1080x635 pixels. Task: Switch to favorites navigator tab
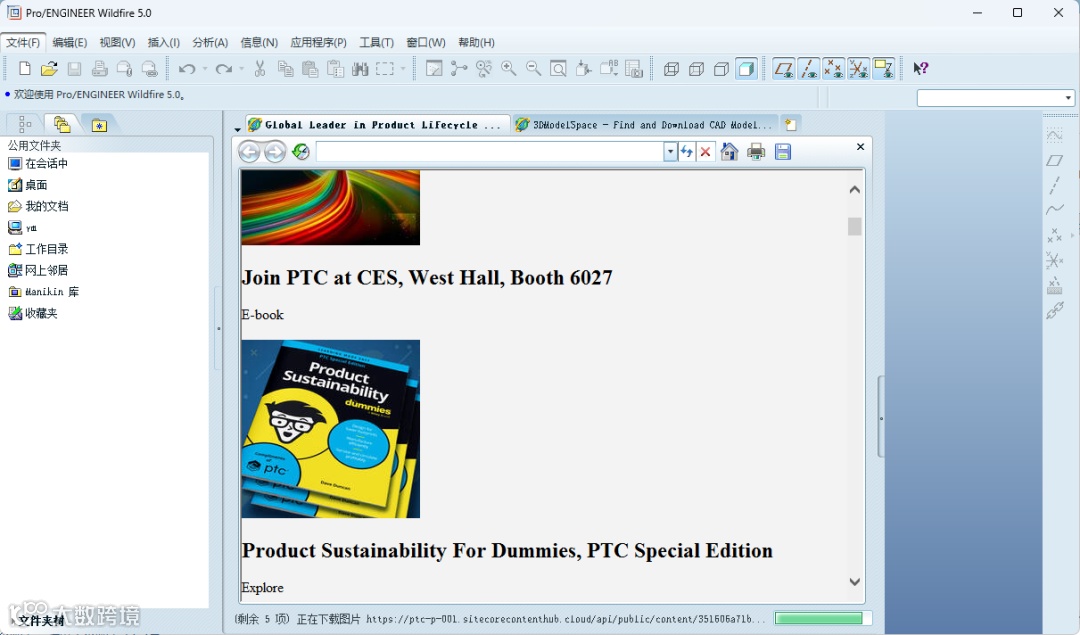[99, 125]
